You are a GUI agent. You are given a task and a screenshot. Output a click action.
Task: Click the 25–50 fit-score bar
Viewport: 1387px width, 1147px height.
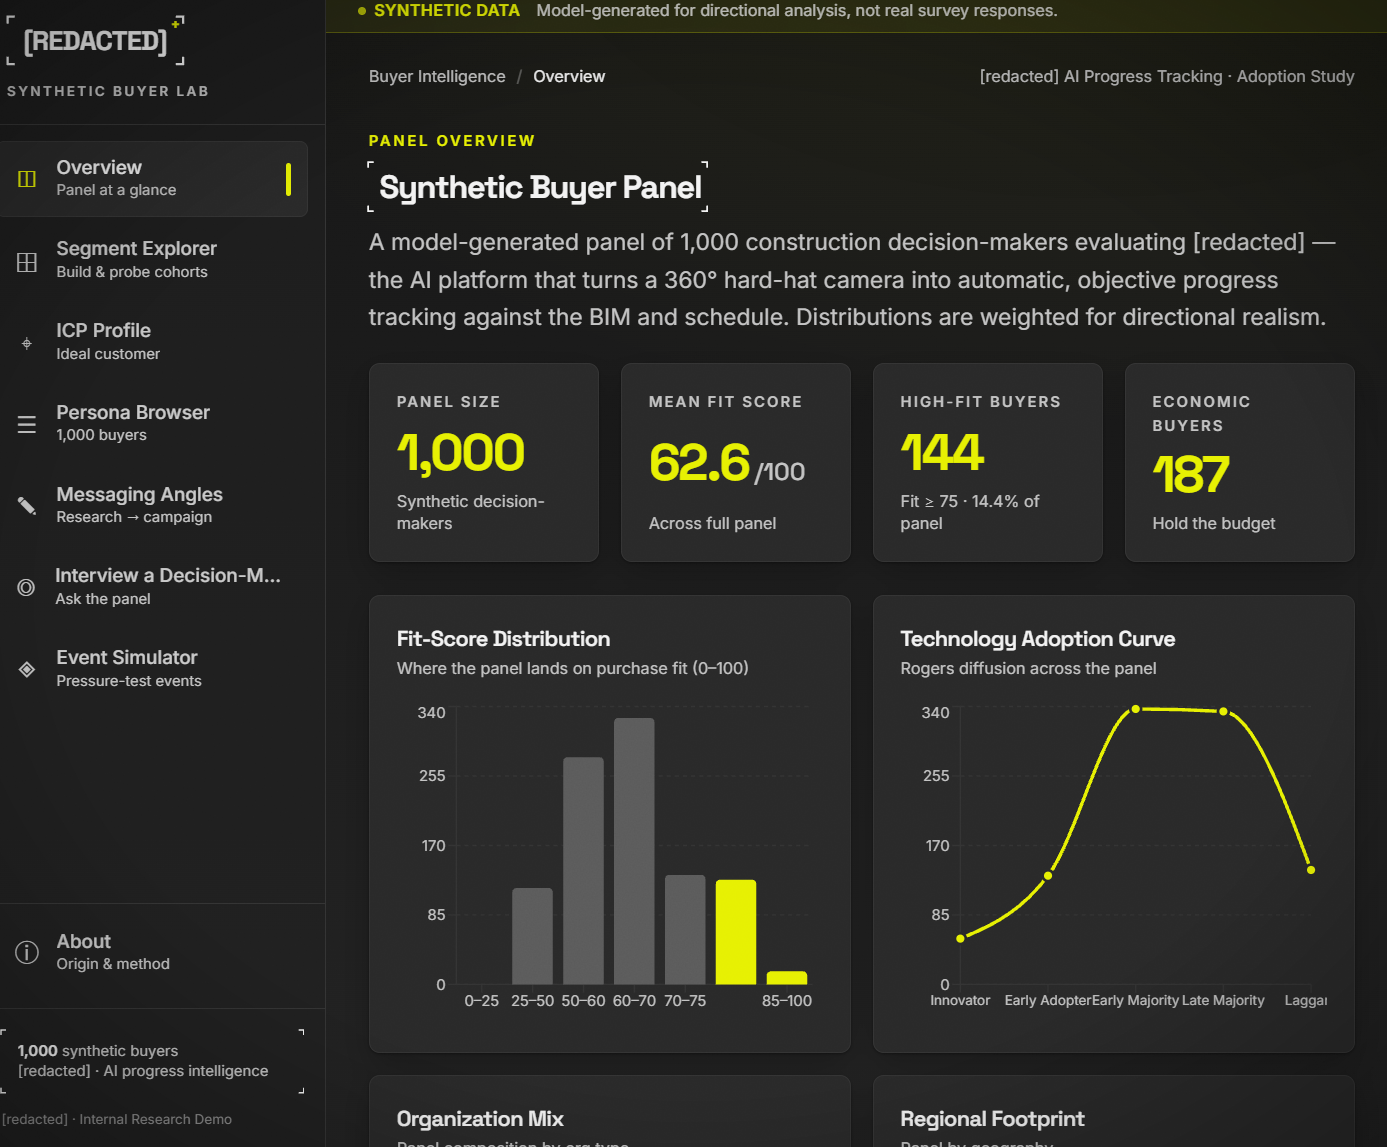[532, 936]
